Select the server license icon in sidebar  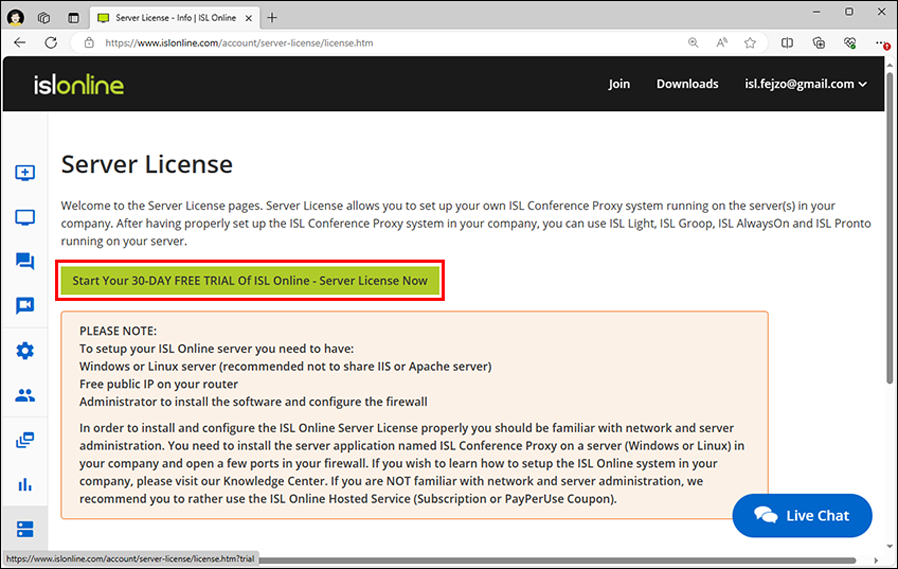(25, 528)
